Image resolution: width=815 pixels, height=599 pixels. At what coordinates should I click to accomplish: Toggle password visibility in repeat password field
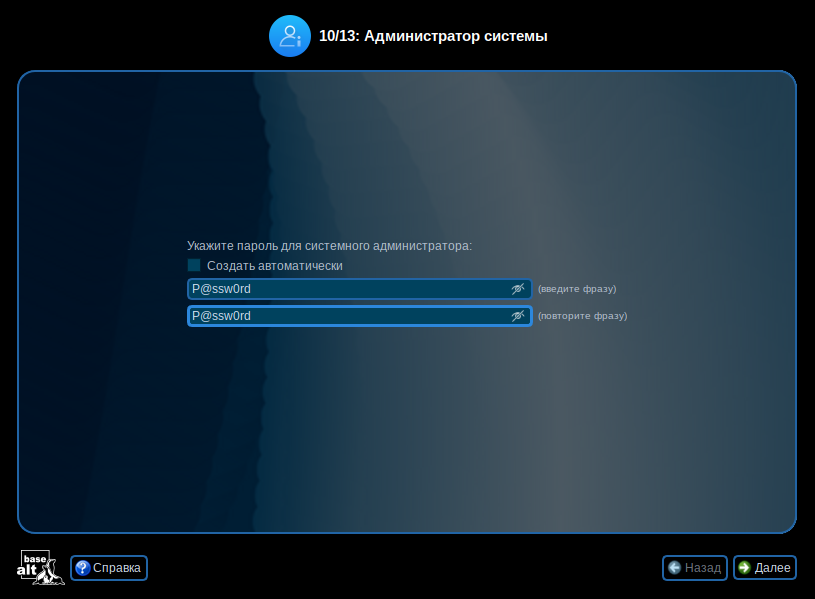coord(518,316)
